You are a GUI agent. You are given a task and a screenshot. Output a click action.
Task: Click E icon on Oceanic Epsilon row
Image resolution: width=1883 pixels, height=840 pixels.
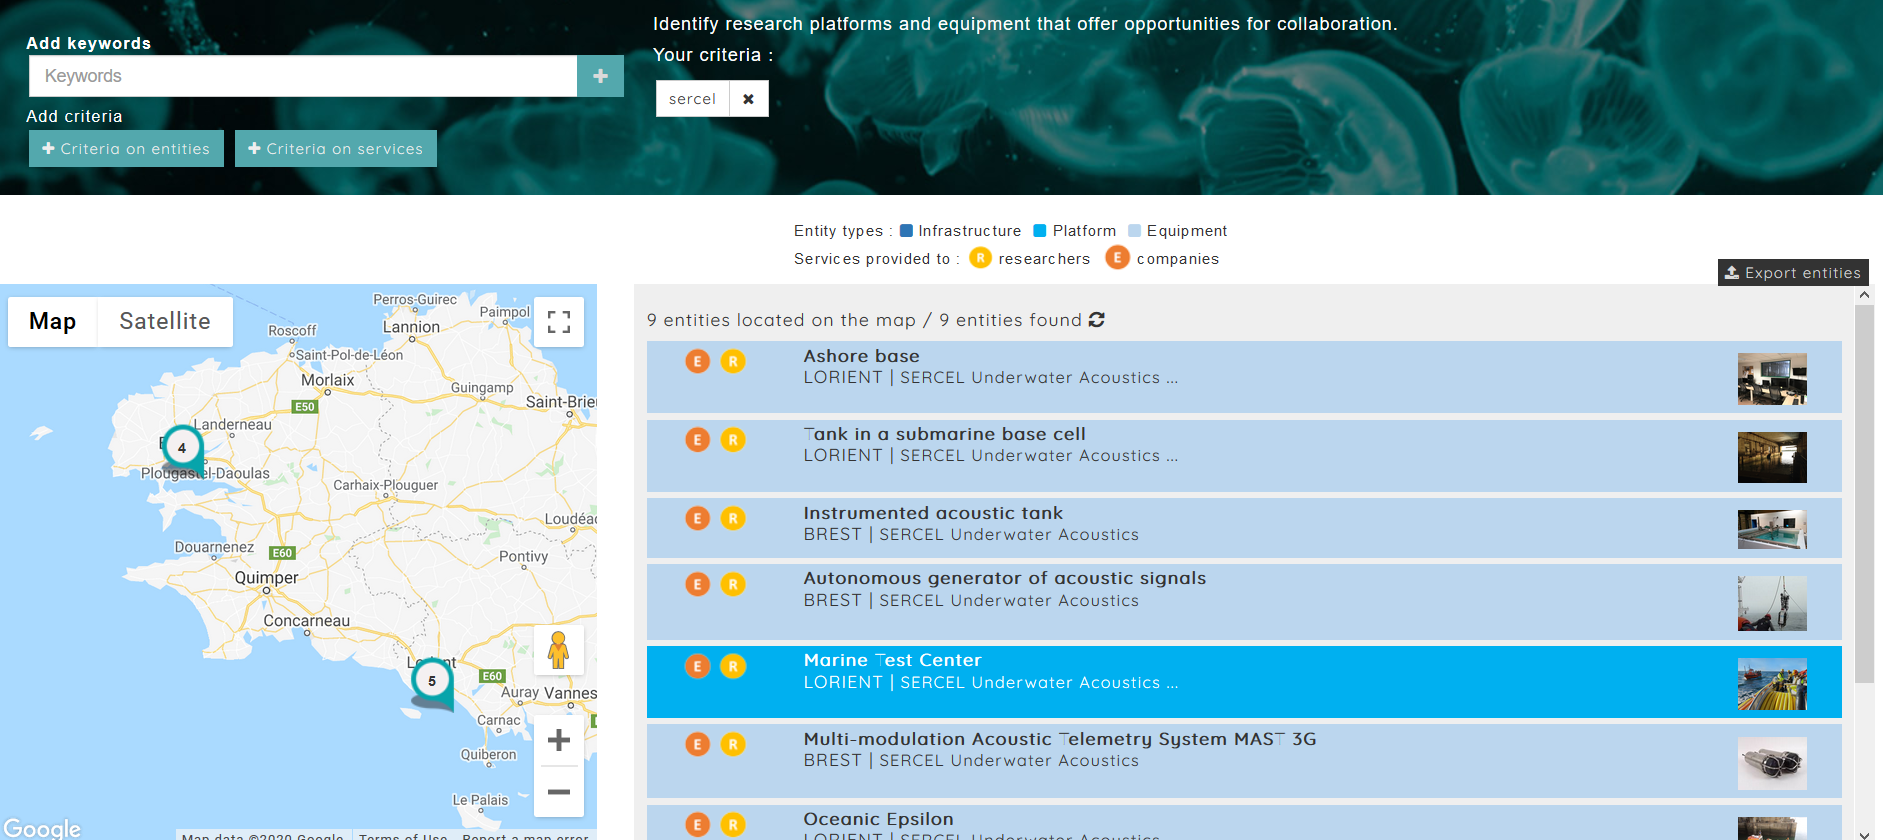coord(698,825)
